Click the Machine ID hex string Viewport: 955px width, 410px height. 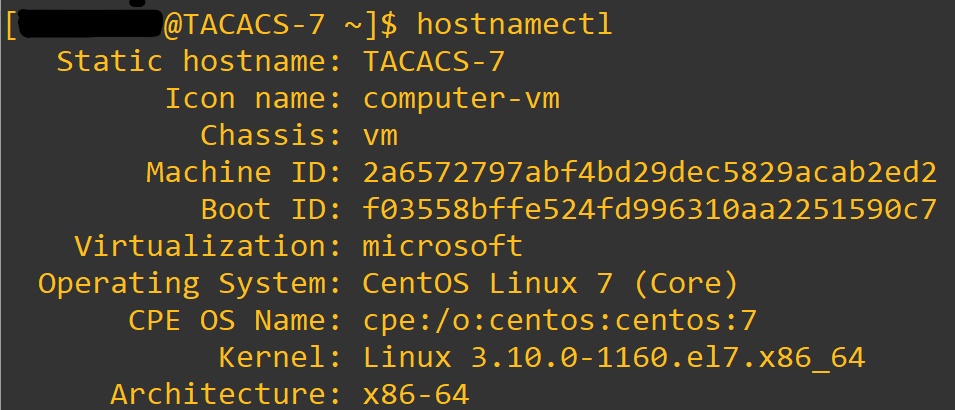[x=650, y=172]
